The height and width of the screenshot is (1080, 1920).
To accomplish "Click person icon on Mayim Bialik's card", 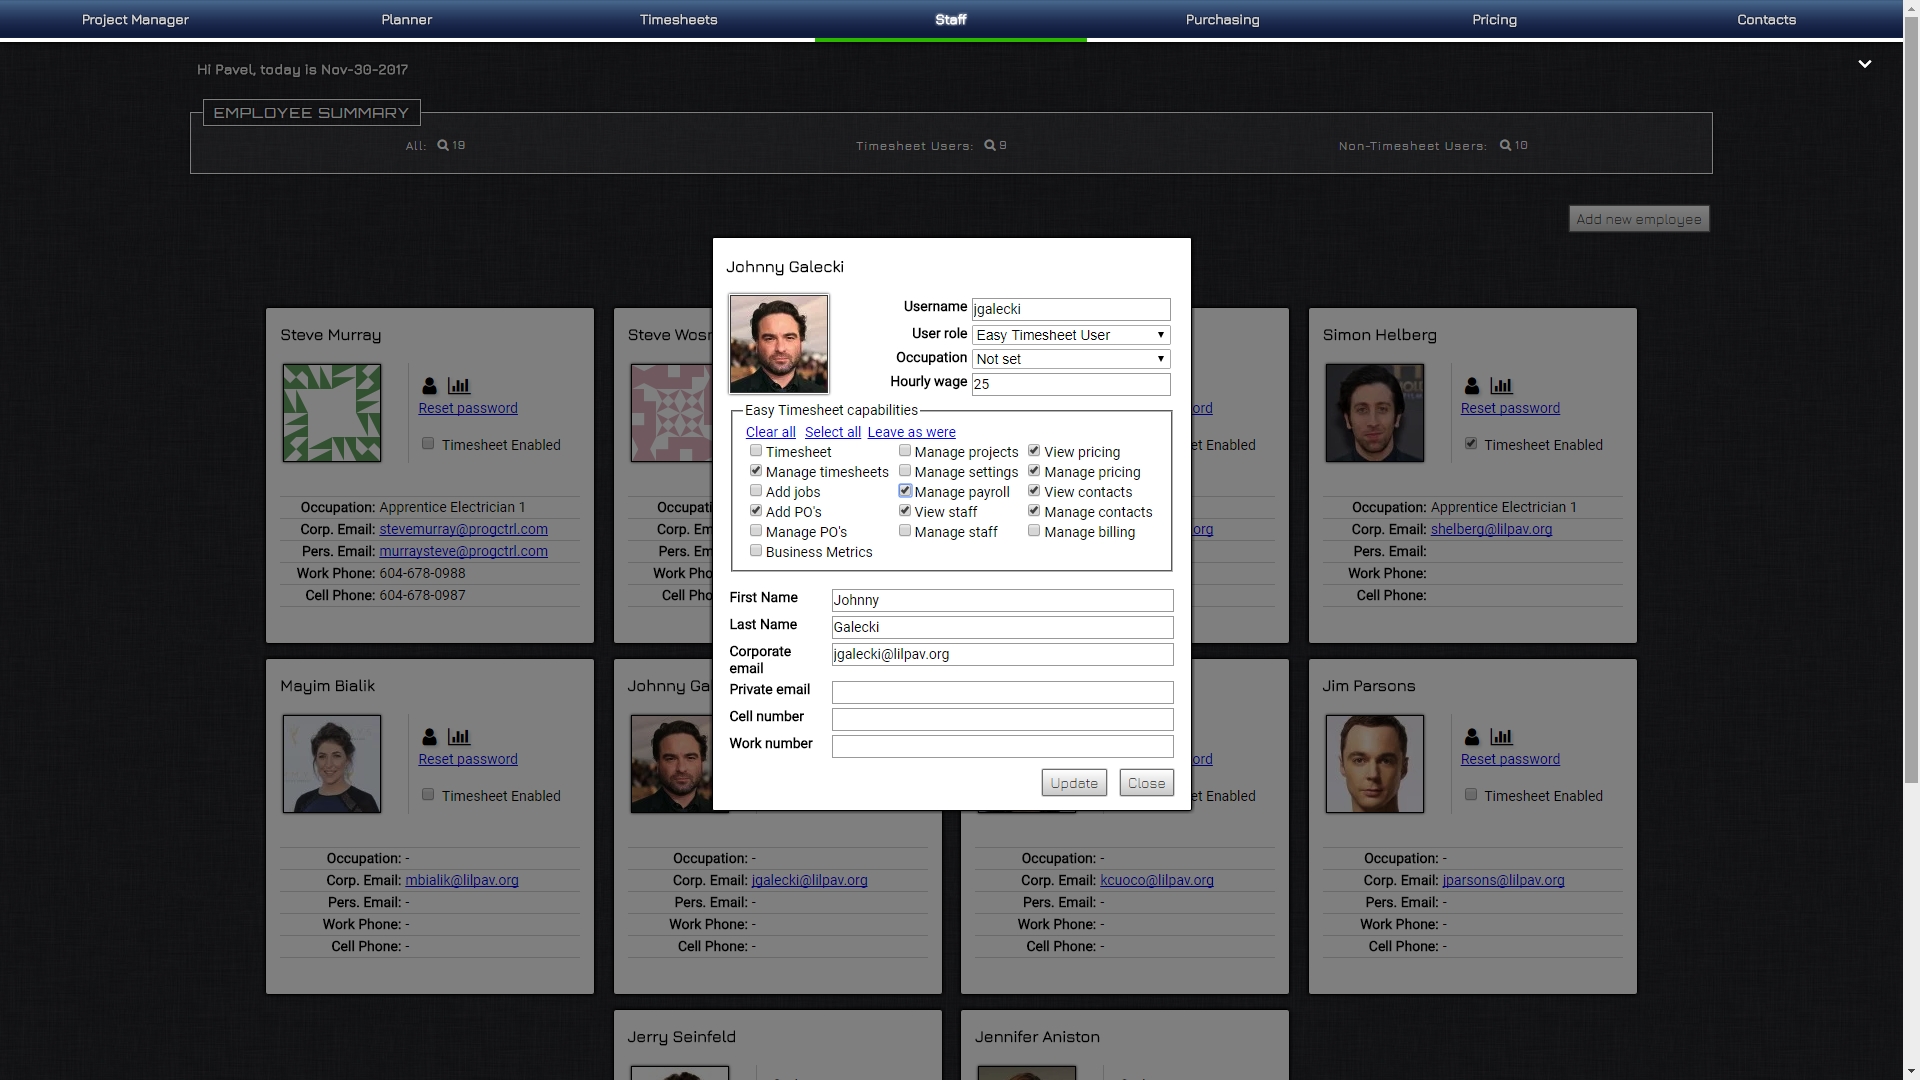I will pyautogui.click(x=429, y=737).
